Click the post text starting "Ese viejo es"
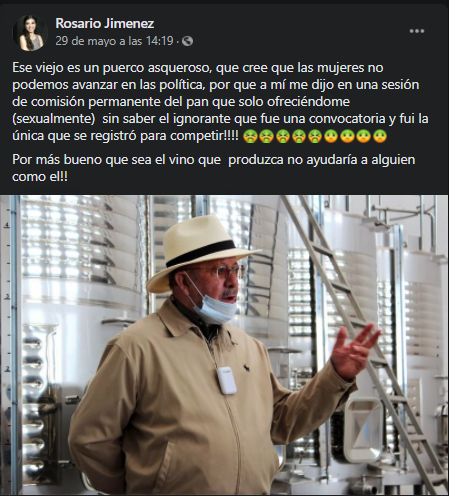Image resolution: width=449 pixels, height=496 pixels. click(220, 102)
